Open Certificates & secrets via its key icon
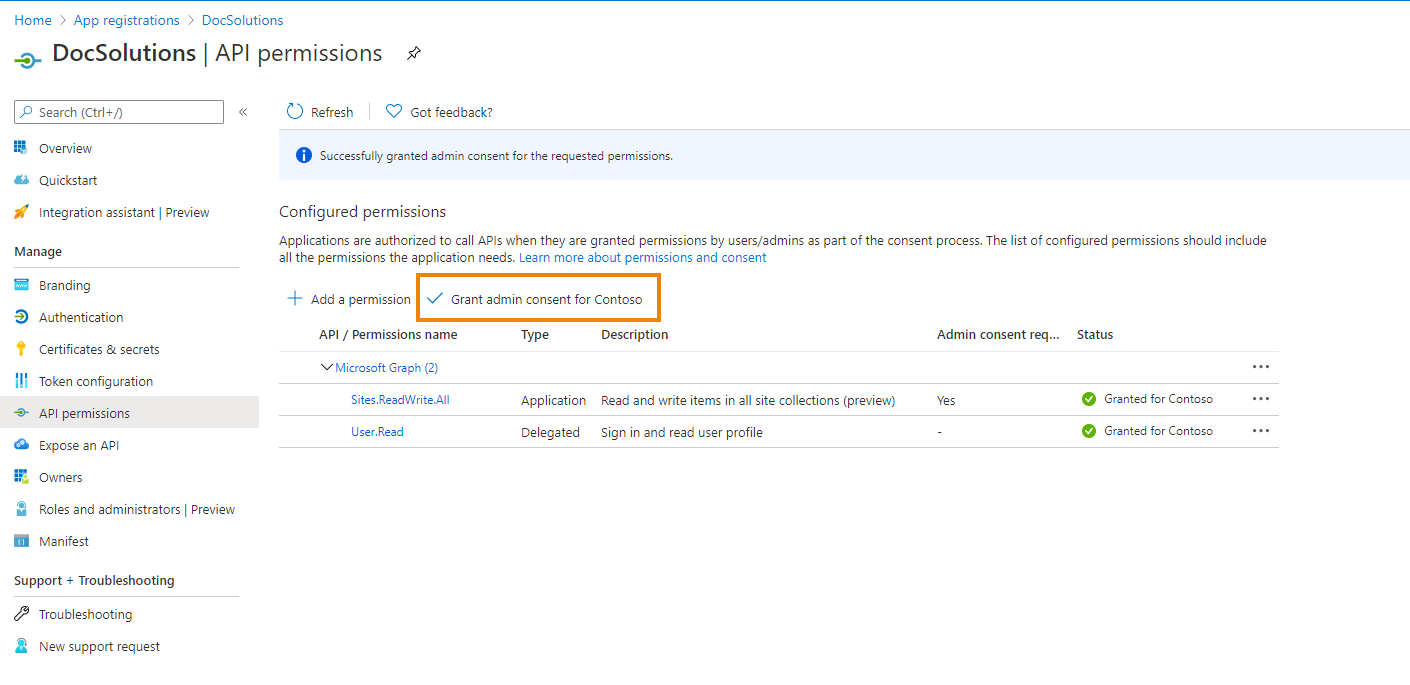Viewport: 1410px width, 685px height. click(x=21, y=349)
